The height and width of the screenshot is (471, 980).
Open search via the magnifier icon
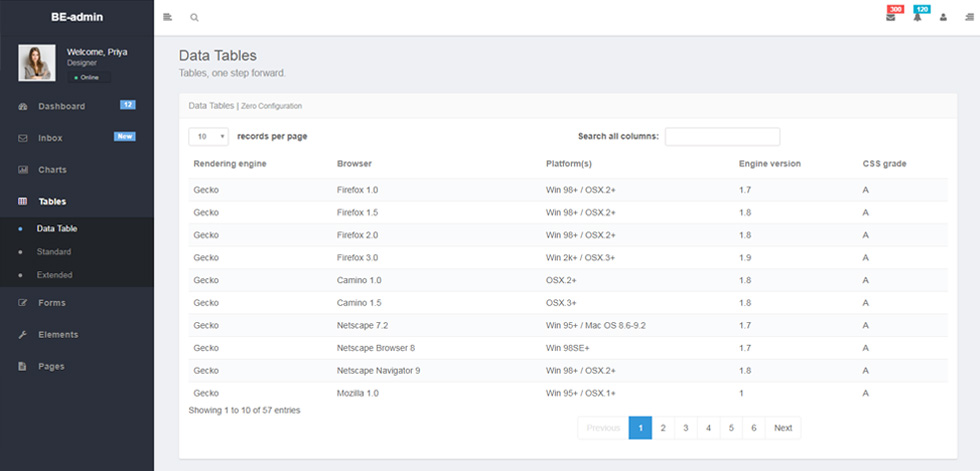pos(194,17)
